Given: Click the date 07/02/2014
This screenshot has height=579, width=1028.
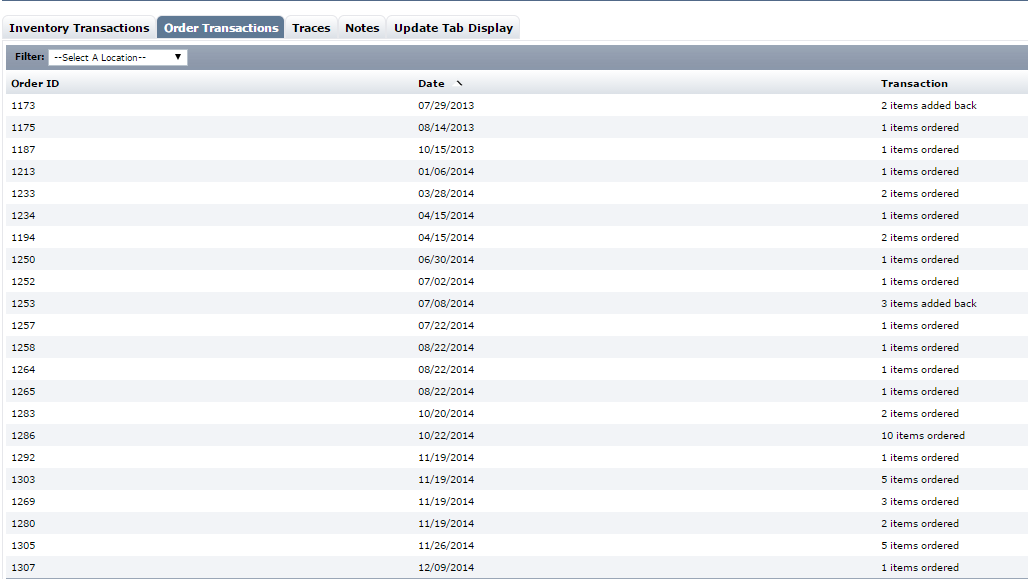Looking at the screenshot, I should [x=446, y=281].
